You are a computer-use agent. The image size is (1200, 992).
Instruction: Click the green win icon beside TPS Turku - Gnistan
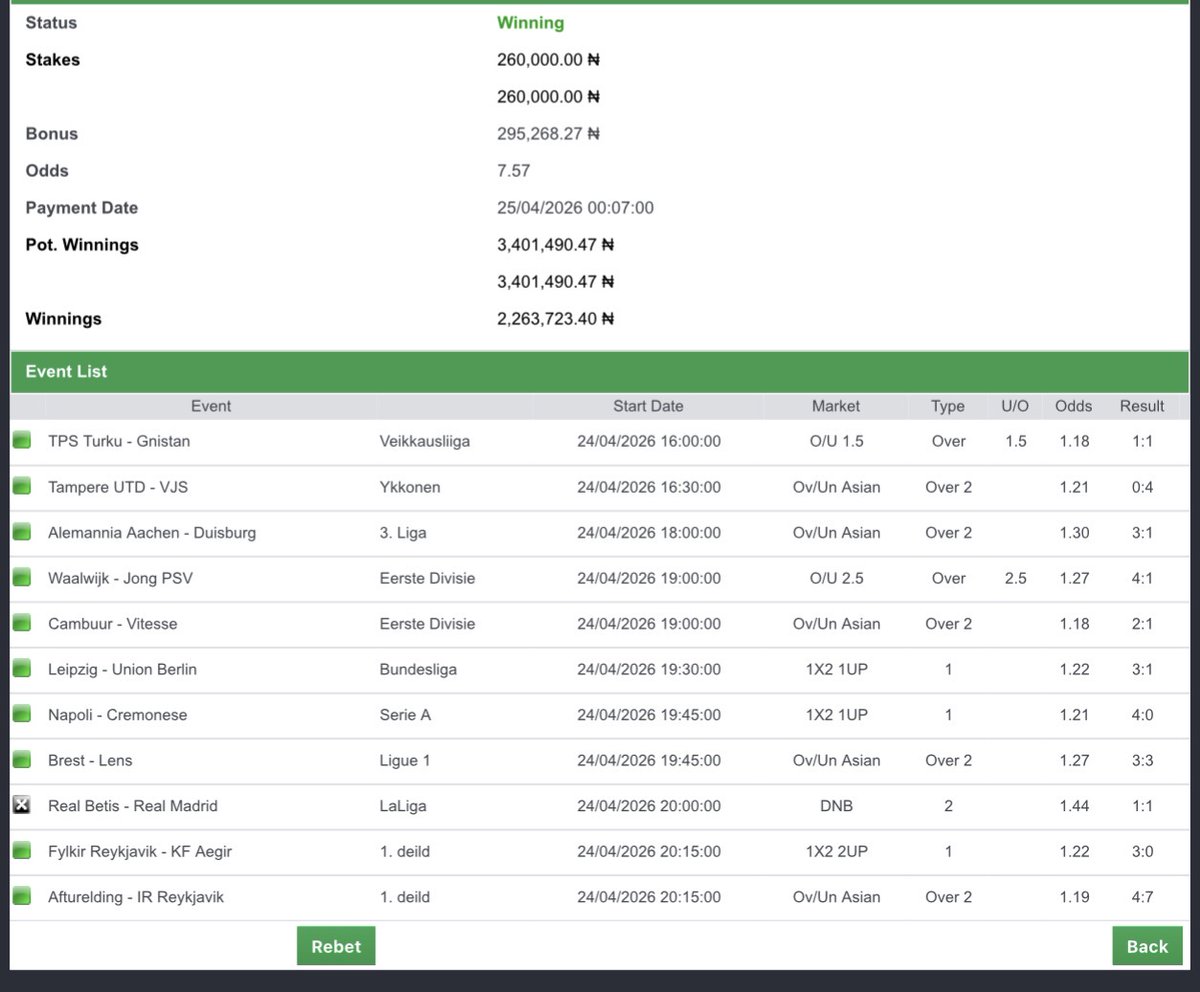coord(21,440)
